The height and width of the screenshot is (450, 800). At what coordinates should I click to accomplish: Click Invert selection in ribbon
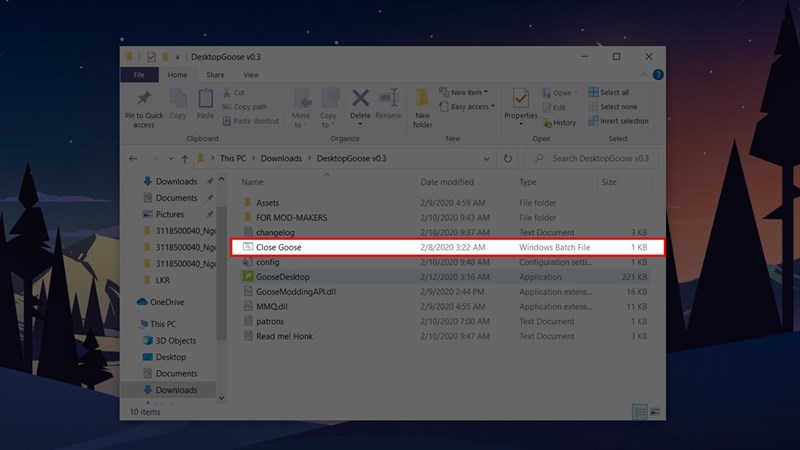[618, 121]
